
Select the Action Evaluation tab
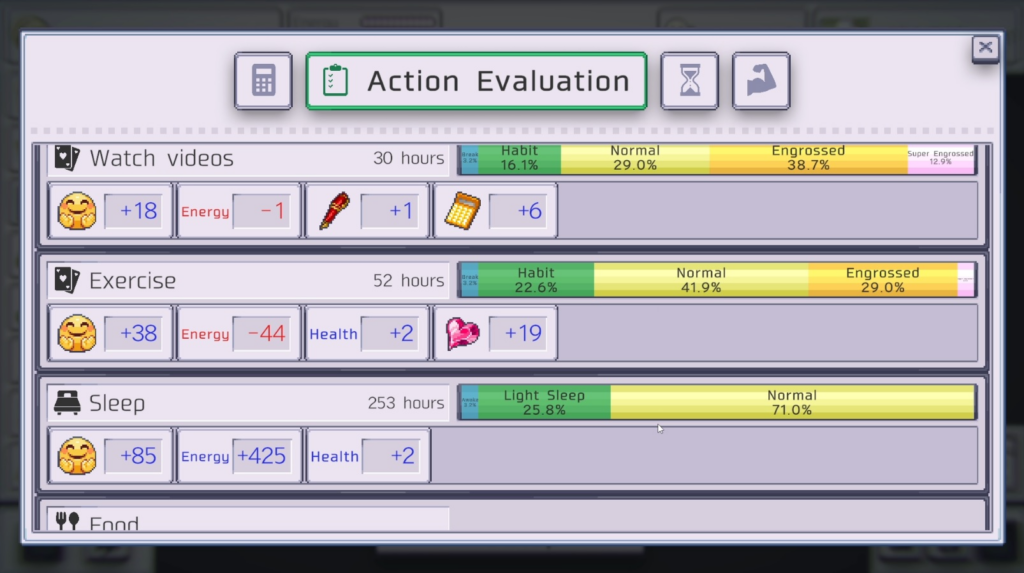pyautogui.click(x=476, y=81)
